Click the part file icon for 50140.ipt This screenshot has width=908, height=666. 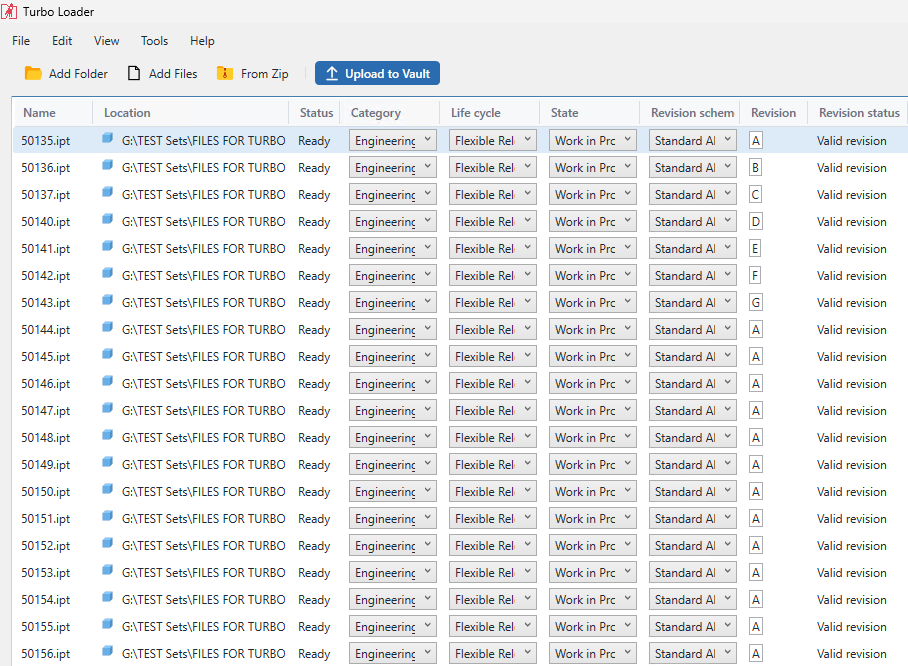(x=107, y=219)
